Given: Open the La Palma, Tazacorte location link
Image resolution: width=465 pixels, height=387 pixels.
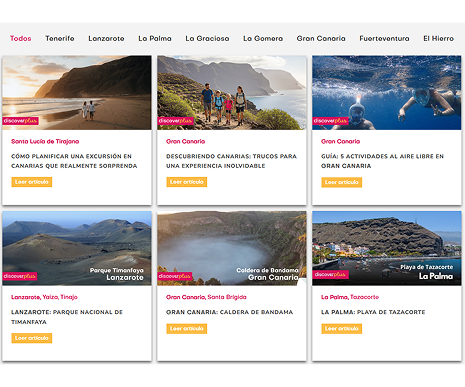Looking at the screenshot, I should coord(350,297).
